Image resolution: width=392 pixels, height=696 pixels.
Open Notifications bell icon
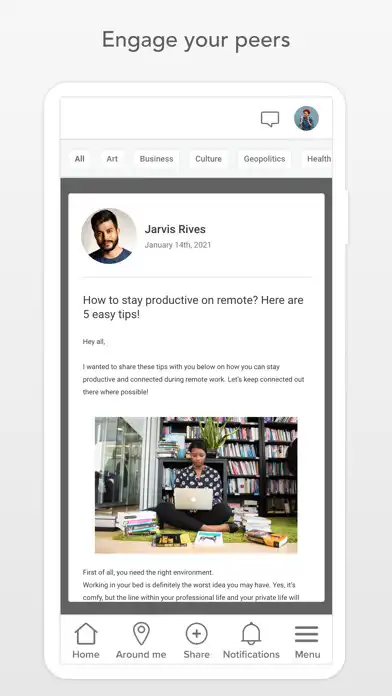pos(251,634)
